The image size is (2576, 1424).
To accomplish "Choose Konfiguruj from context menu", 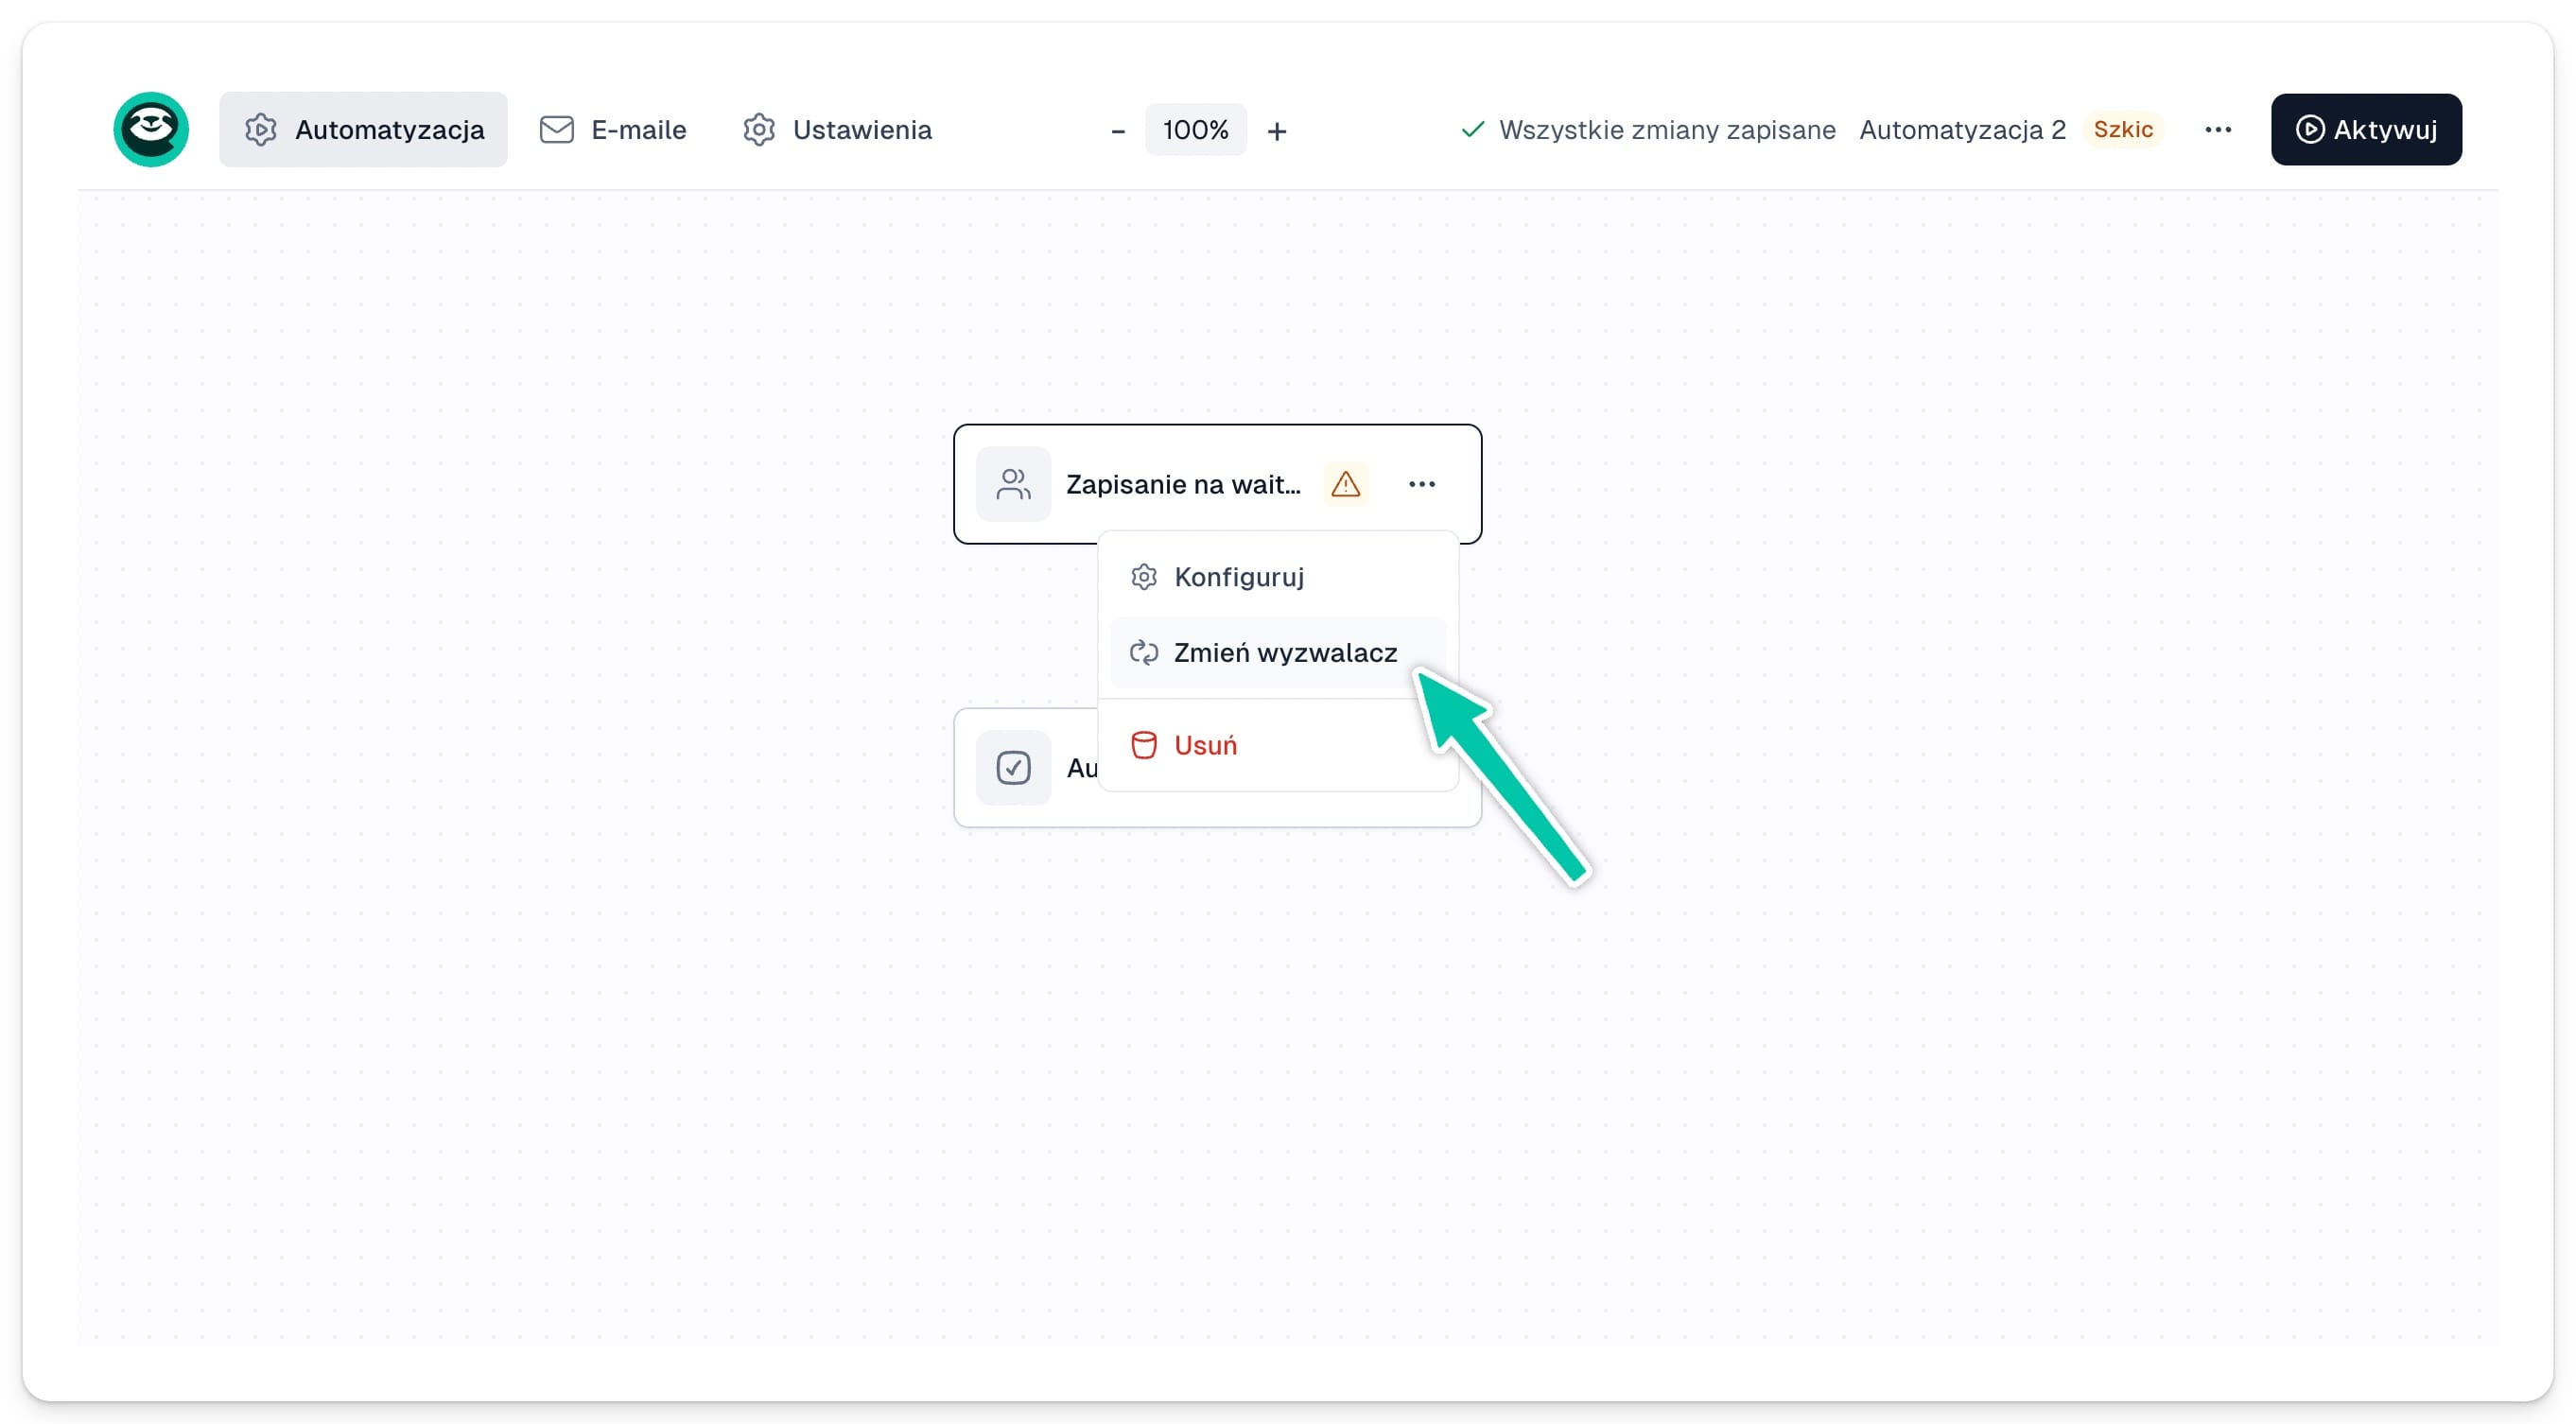I will (1278, 577).
